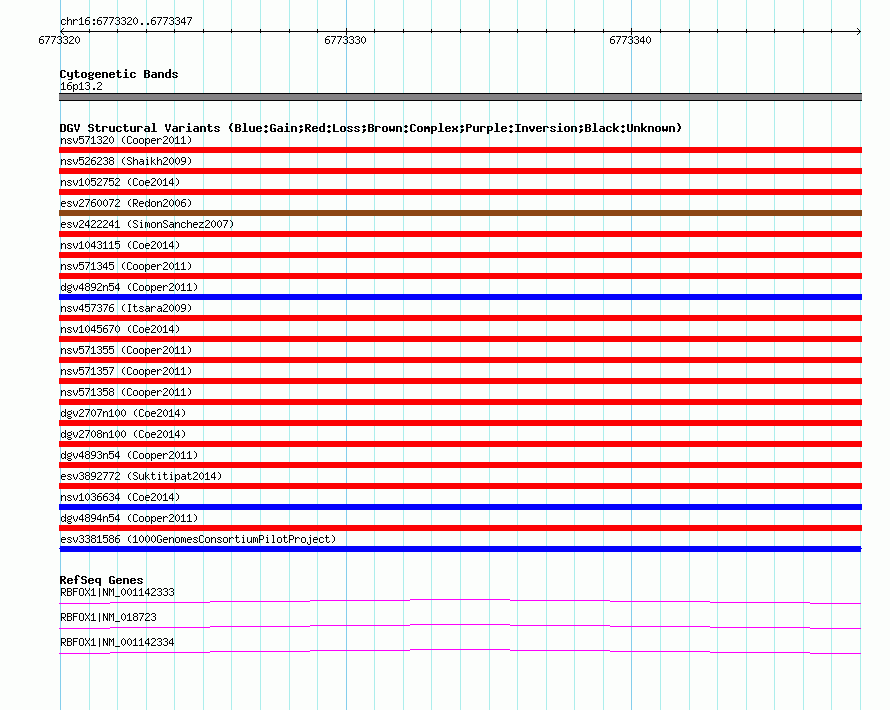Click esv2760072 (Redon2006) label
Viewport: 890px width, 710px height.
[126, 203]
